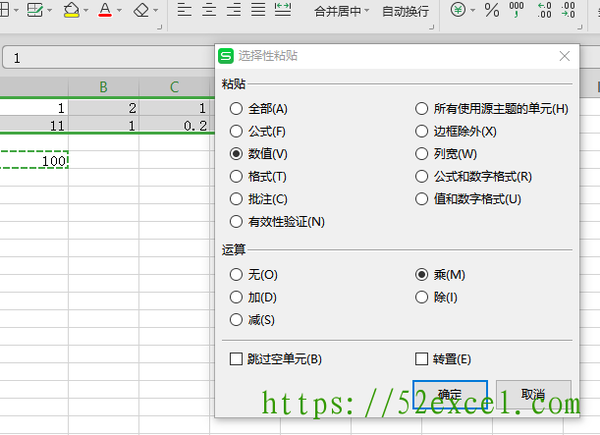Open font color dropdown arrow
The image size is (600, 435).
click(x=119, y=10)
